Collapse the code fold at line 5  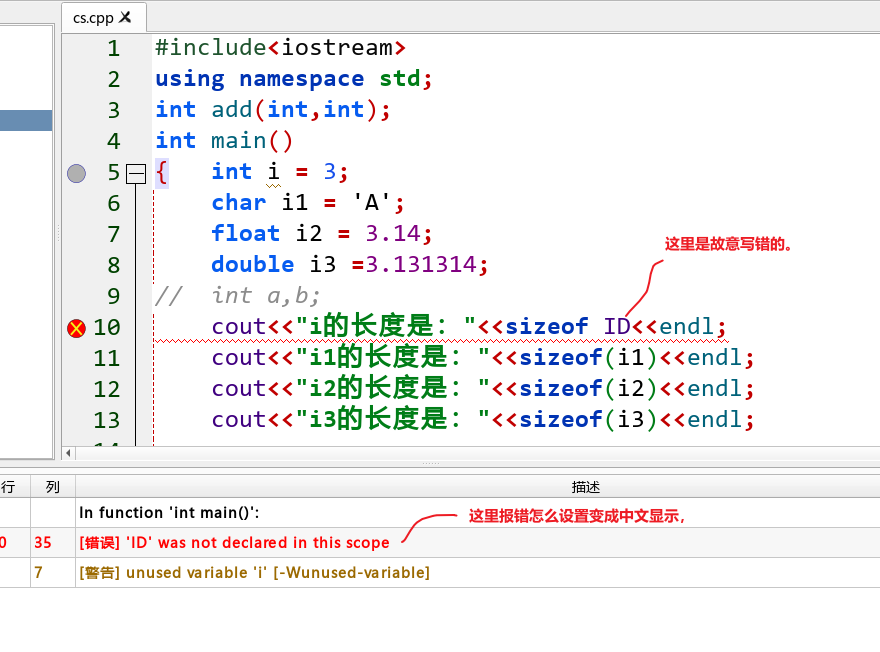coord(136,173)
